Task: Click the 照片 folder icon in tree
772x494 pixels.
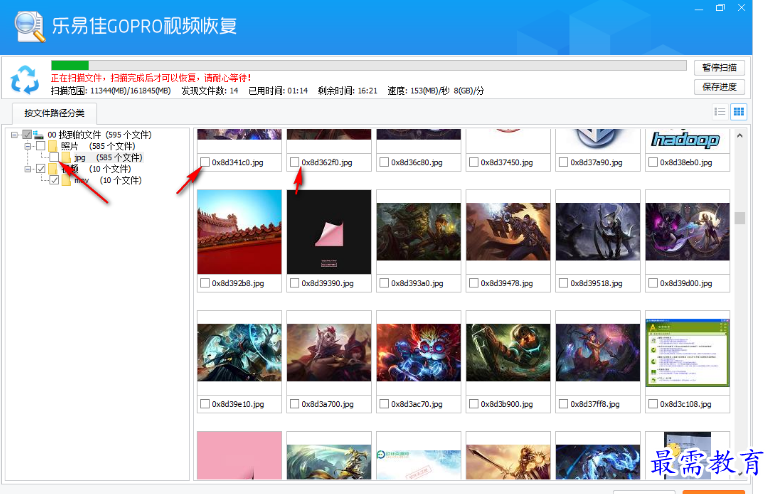Action: 53,146
